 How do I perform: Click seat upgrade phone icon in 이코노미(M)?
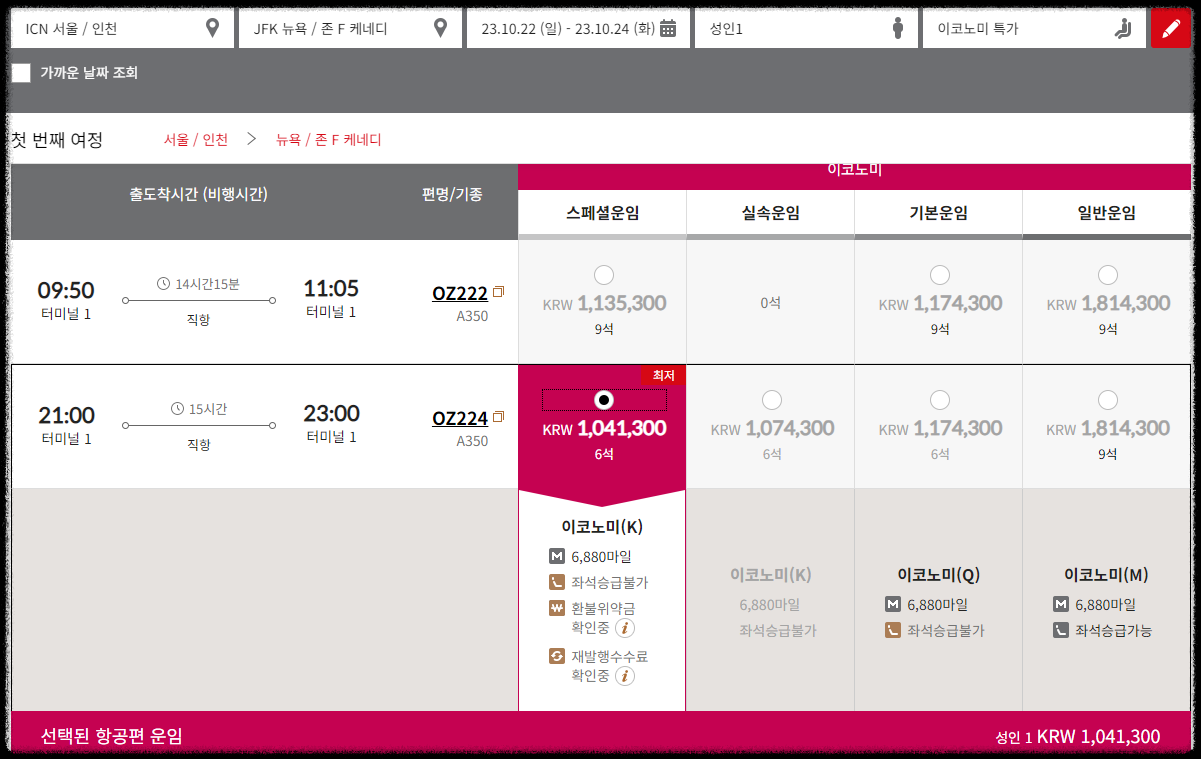point(1061,631)
